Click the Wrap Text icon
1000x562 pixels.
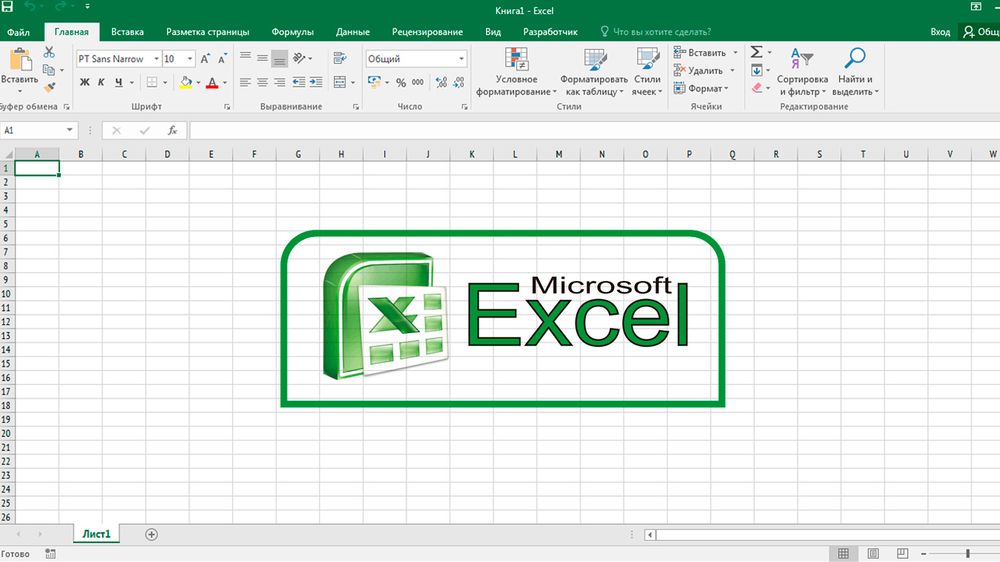coord(340,58)
